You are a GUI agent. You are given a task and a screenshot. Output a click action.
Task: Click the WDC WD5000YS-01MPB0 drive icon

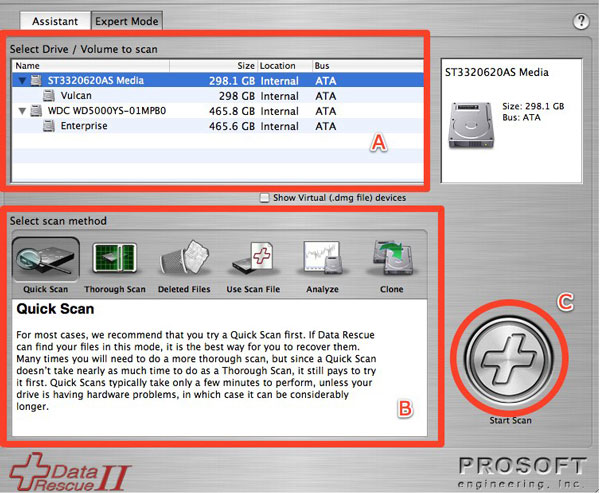tap(36, 111)
